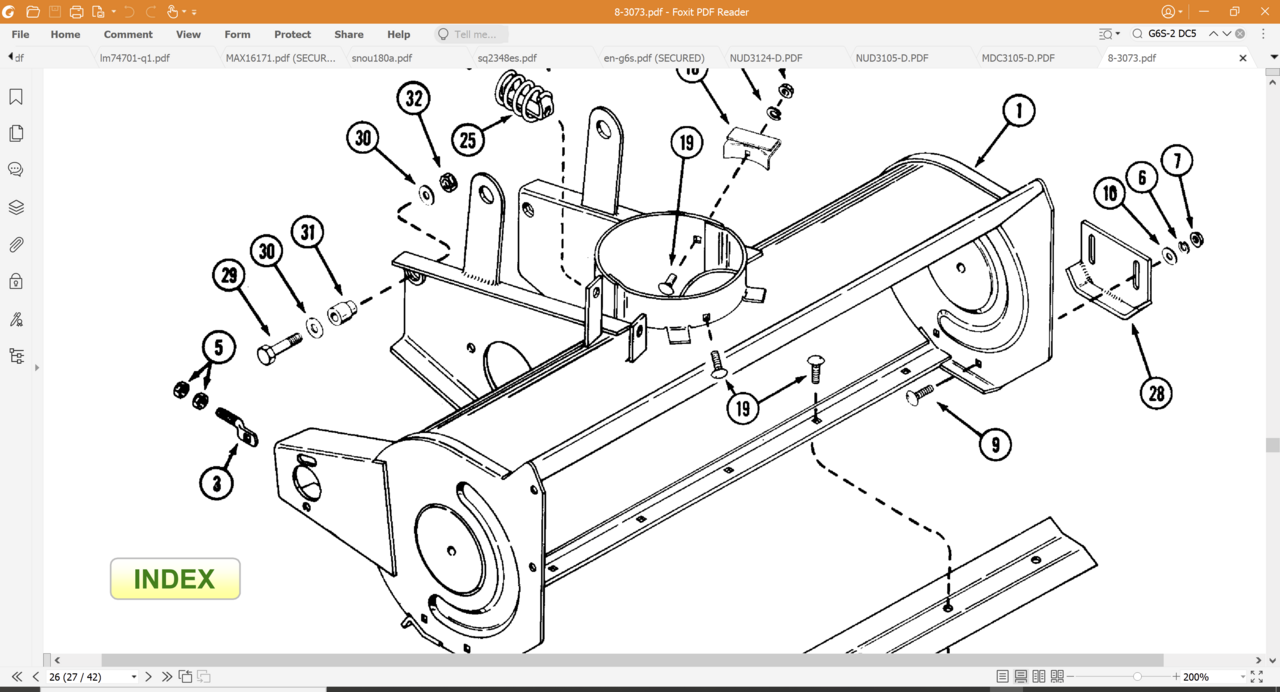Find the next search result for G6S-2 DC5
The image size is (1280, 692).
pos(1227,34)
